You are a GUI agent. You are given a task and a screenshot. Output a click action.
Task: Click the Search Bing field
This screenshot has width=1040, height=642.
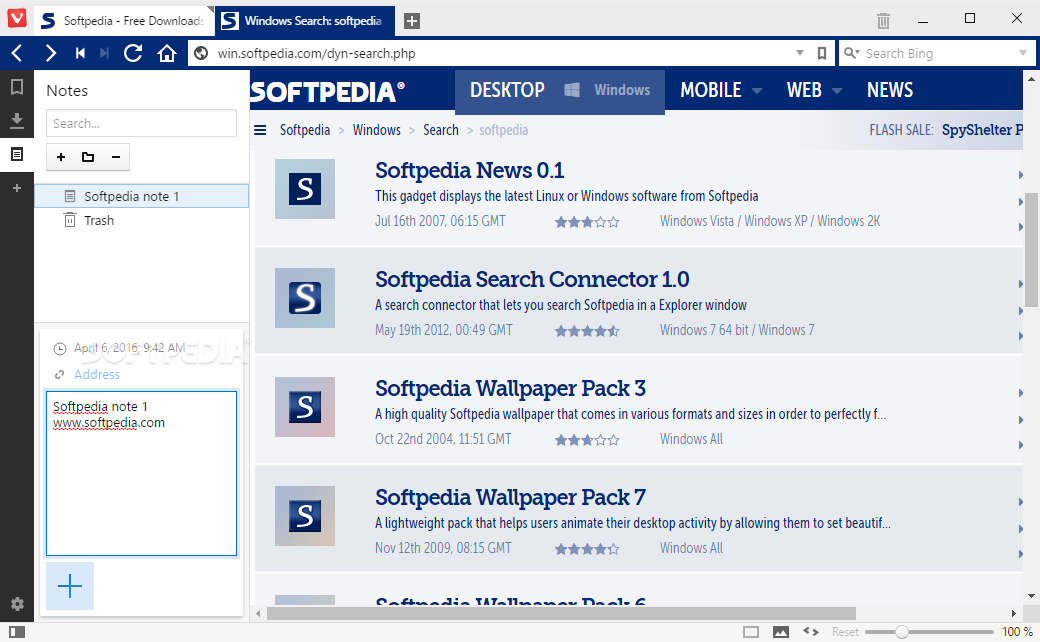click(939, 54)
